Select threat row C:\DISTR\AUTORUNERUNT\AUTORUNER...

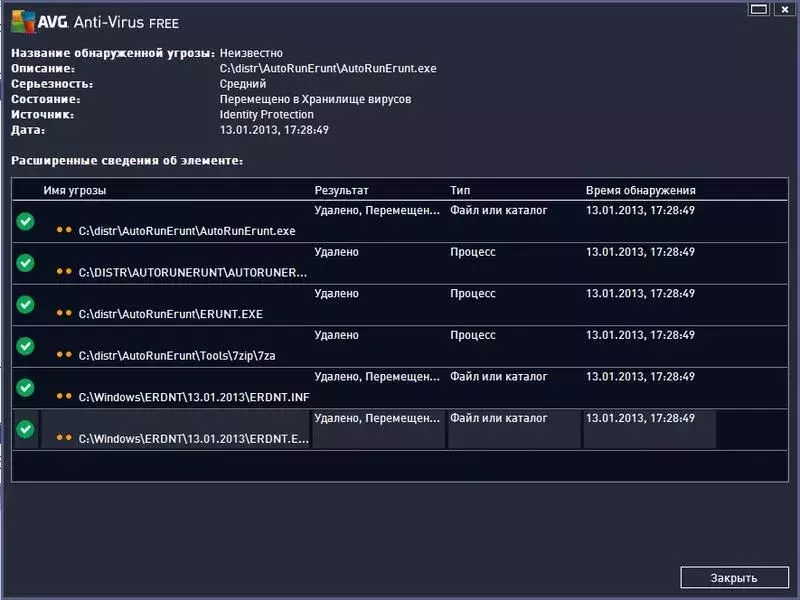[400, 263]
